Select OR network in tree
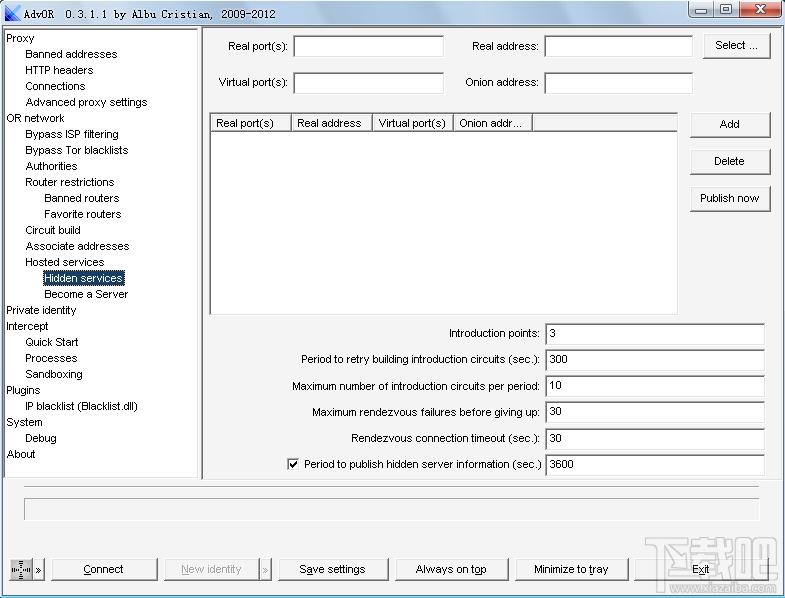 [x=35, y=118]
